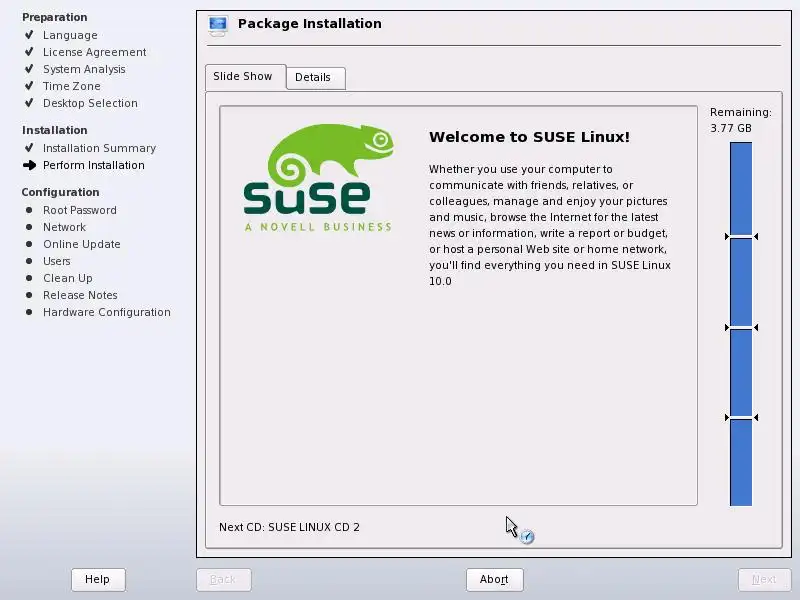Click the Release Notes bullet
The height and width of the screenshot is (600, 800).
[29, 295]
